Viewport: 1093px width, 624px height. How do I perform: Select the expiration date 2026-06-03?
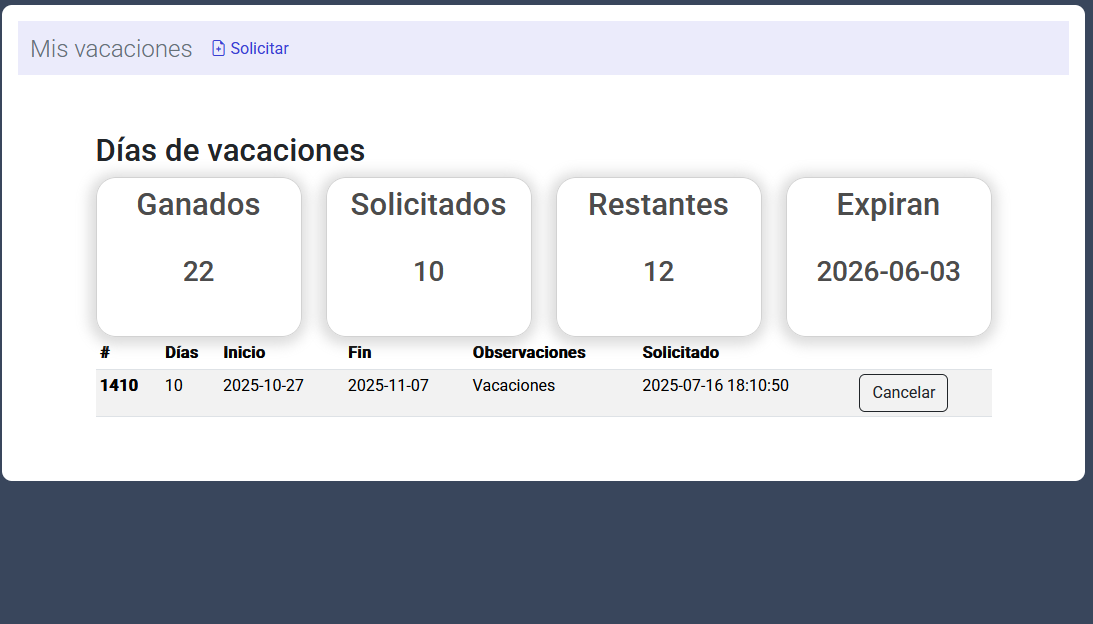pyautogui.click(x=888, y=271)
